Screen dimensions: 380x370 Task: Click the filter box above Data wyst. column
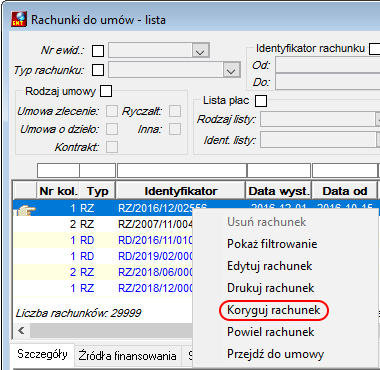279,171
